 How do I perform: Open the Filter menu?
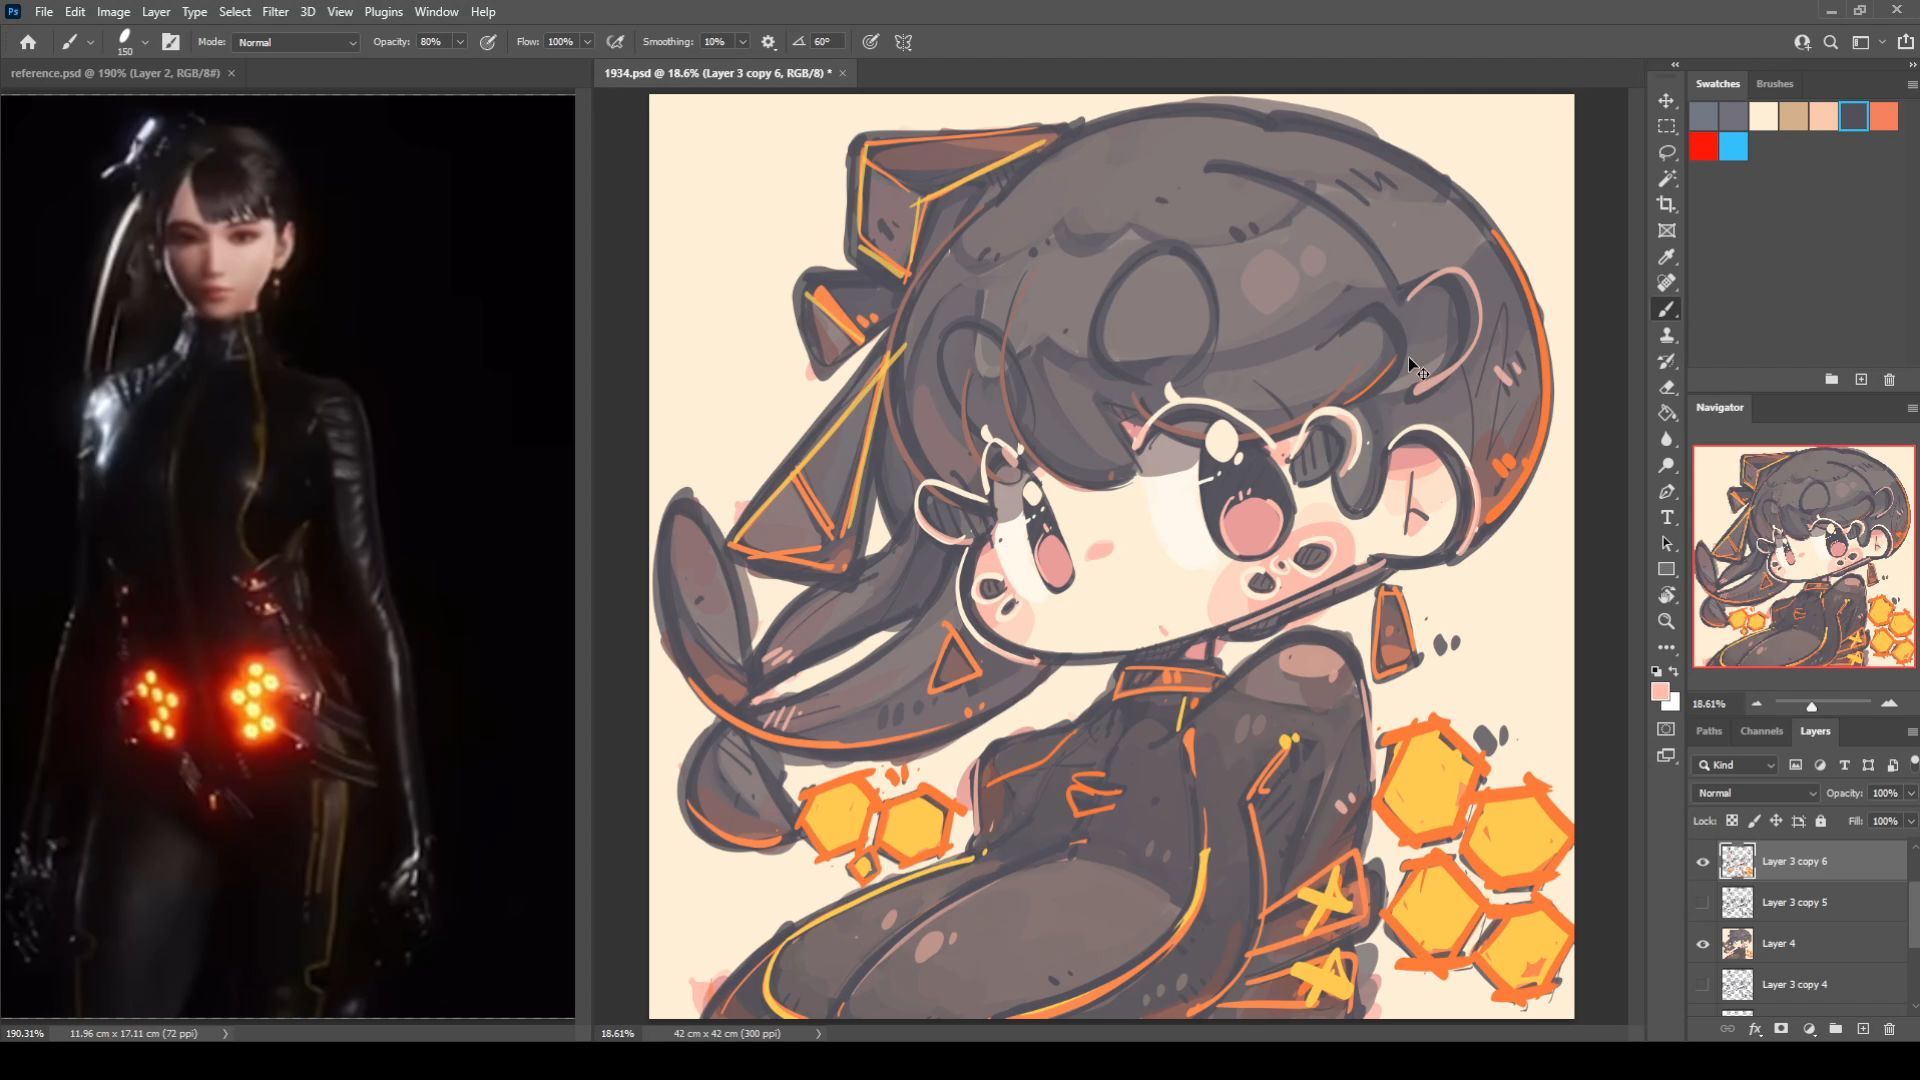275,12
